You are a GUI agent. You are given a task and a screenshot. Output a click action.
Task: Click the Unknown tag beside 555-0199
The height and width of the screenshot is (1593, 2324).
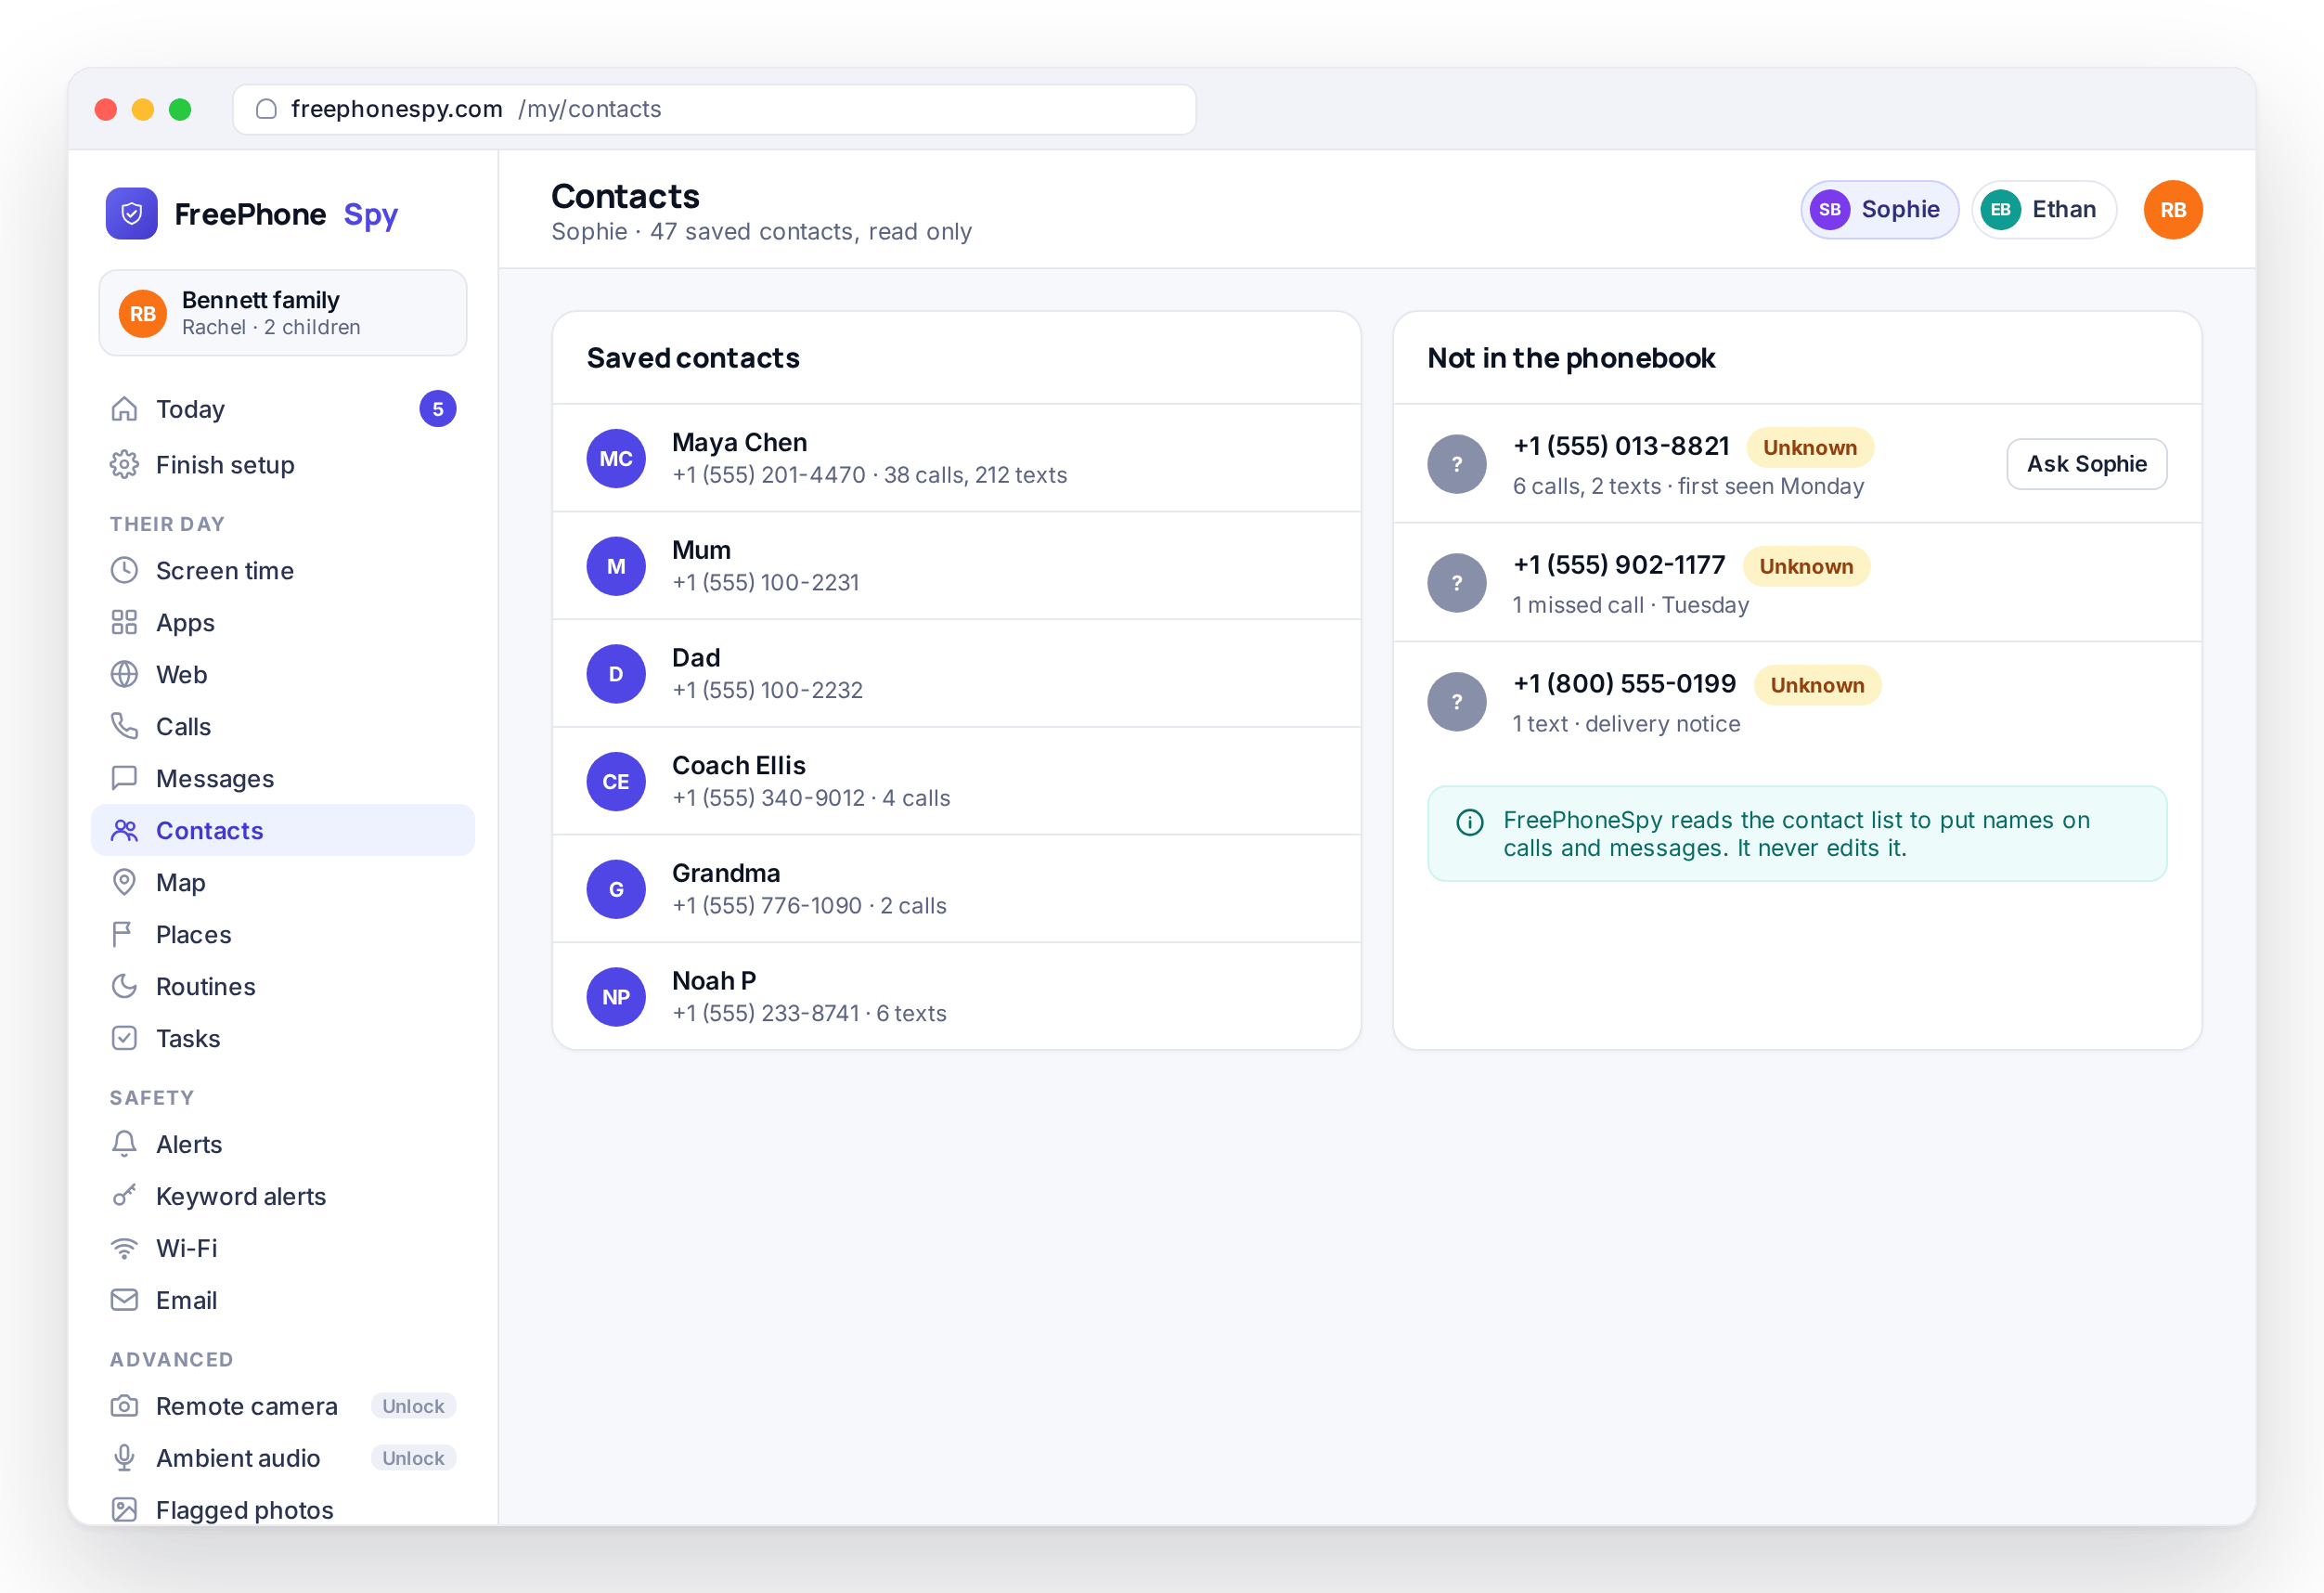[1818, 685]
